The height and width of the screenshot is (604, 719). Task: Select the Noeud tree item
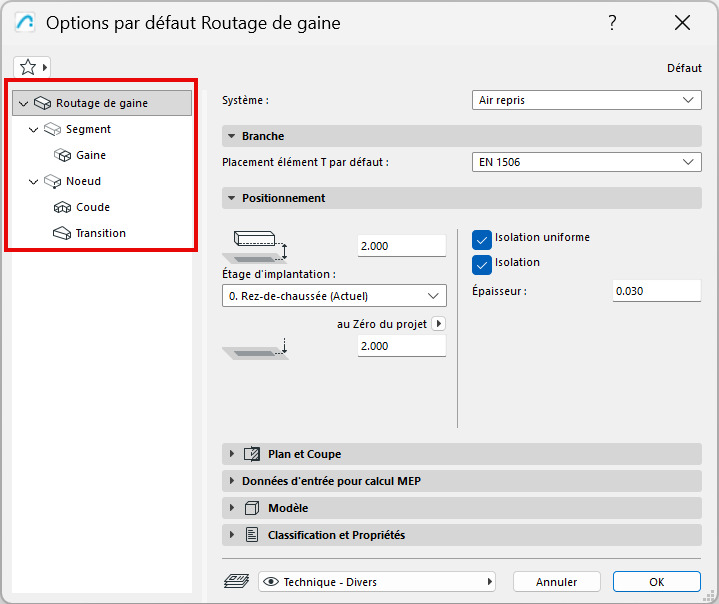pyautogui.click(x=83, y=181)
